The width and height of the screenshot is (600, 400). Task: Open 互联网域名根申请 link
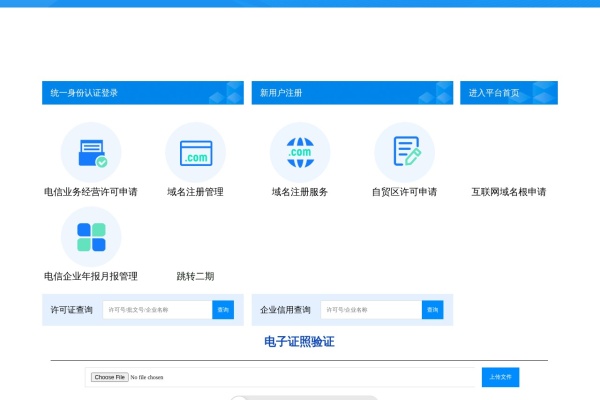pos(509,192)
